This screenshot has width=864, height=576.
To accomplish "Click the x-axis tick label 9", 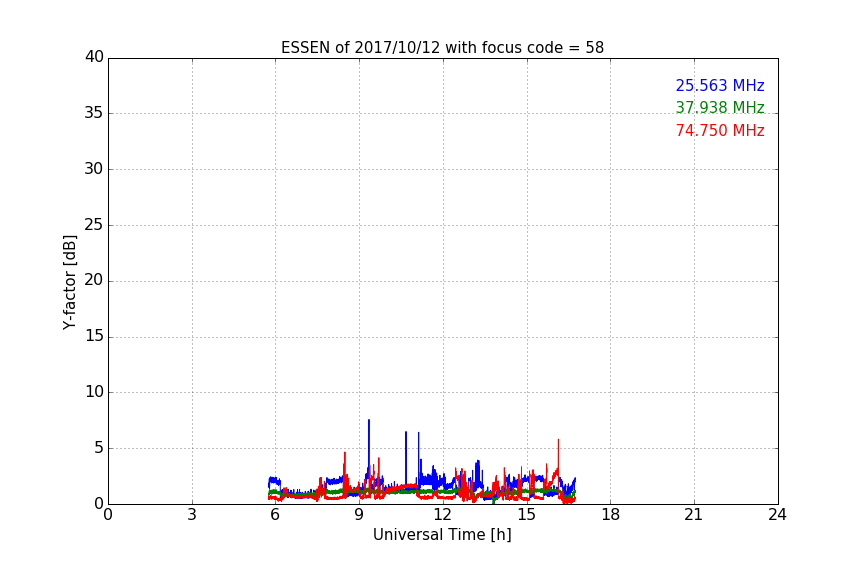I will tap(359, 515).
